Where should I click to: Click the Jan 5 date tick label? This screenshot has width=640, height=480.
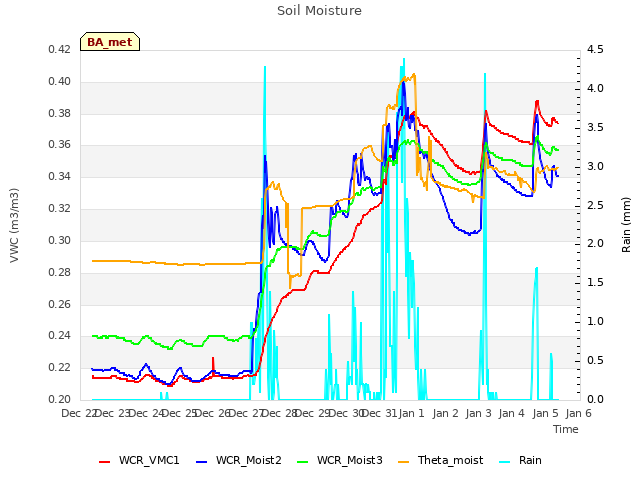[545, 413]
